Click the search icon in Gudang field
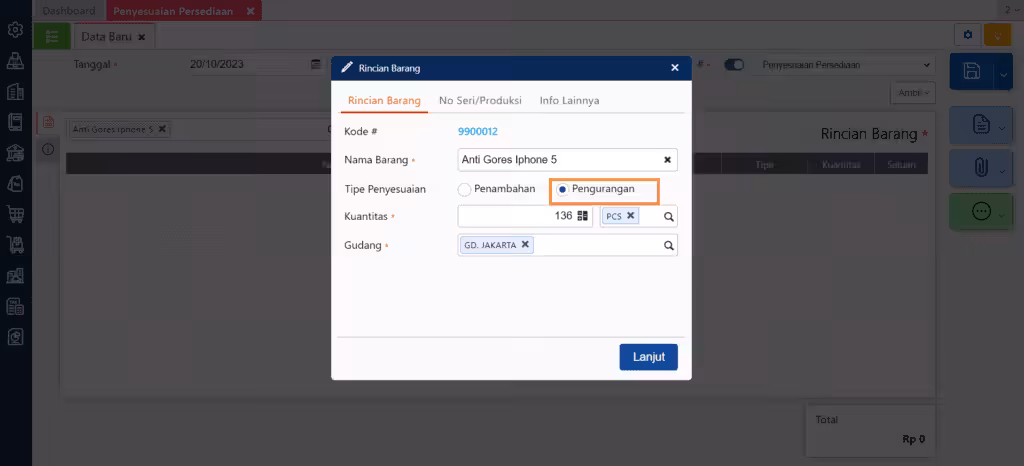This screenshot has height=466, width=1024. [x=669, y=245]
